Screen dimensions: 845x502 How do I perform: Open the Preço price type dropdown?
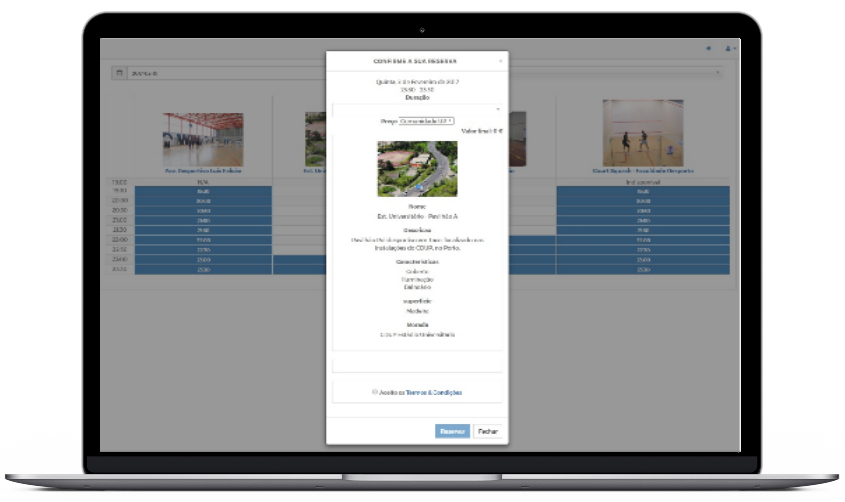pos(426,121)
